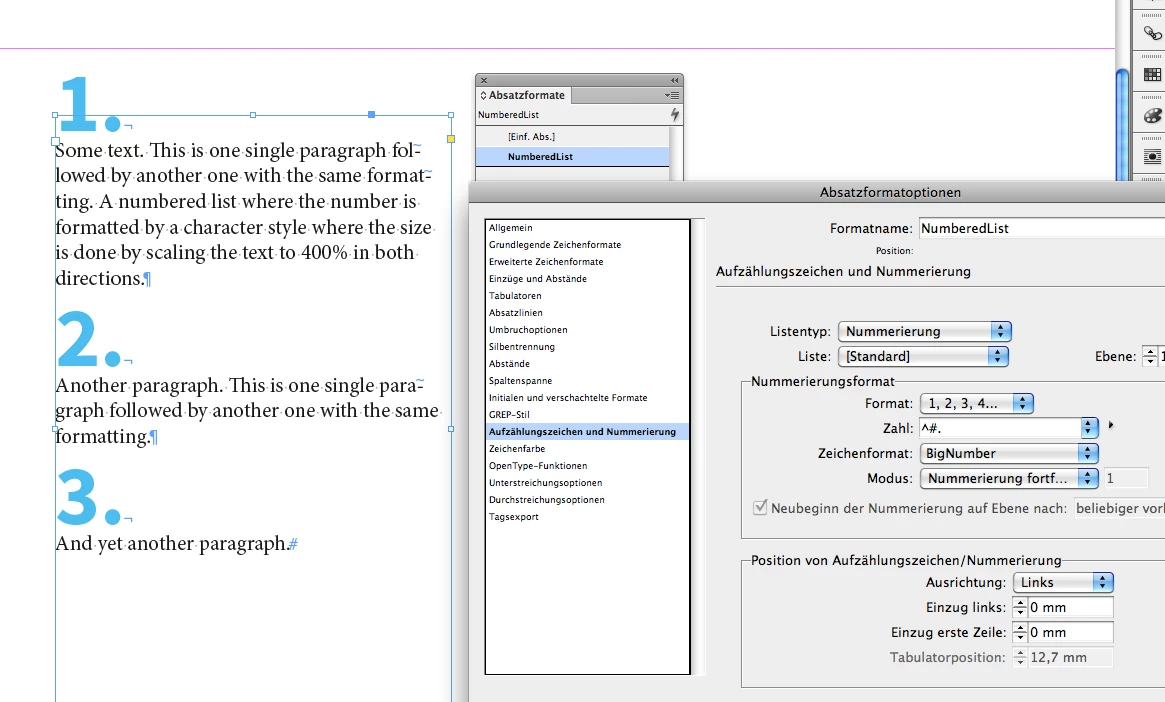Click the Zahl text field

[999, 428]
